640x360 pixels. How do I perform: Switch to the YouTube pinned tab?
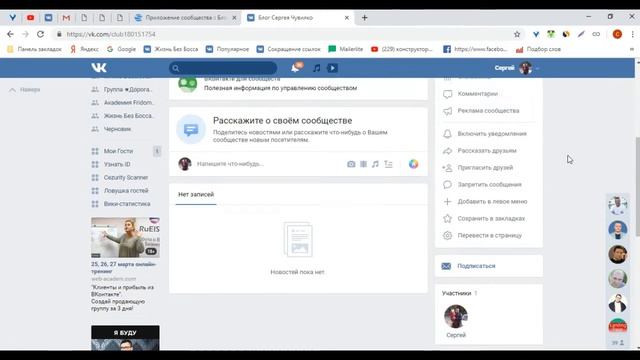click(x=31, y=18)
